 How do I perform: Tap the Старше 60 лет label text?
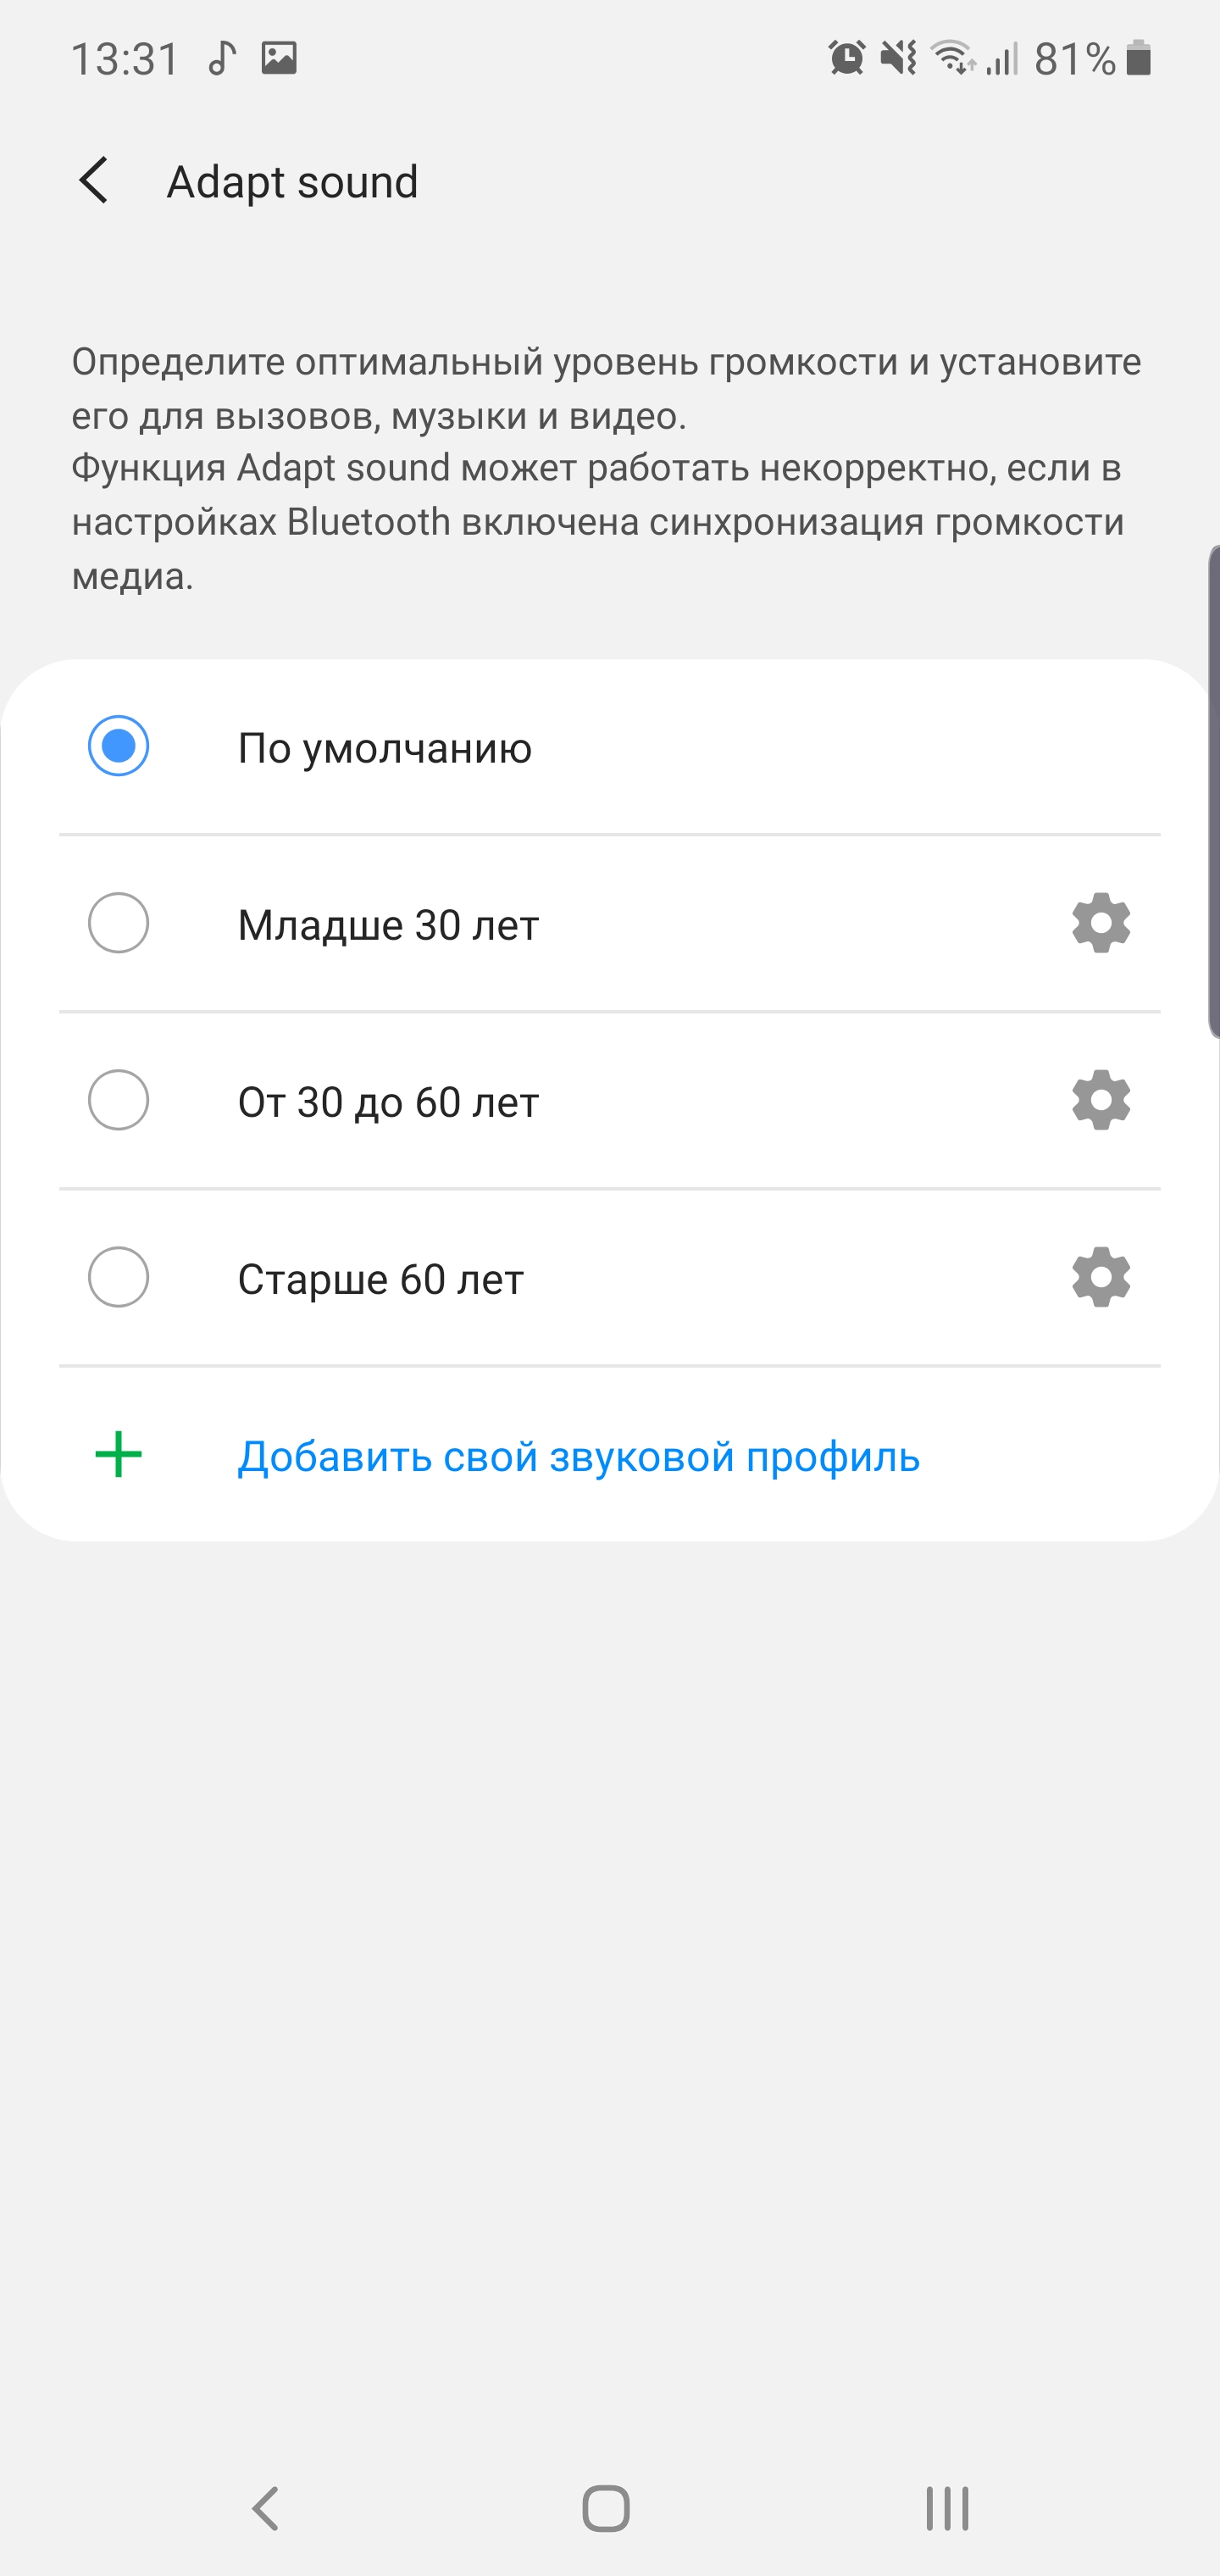(x=380, y=1279)
